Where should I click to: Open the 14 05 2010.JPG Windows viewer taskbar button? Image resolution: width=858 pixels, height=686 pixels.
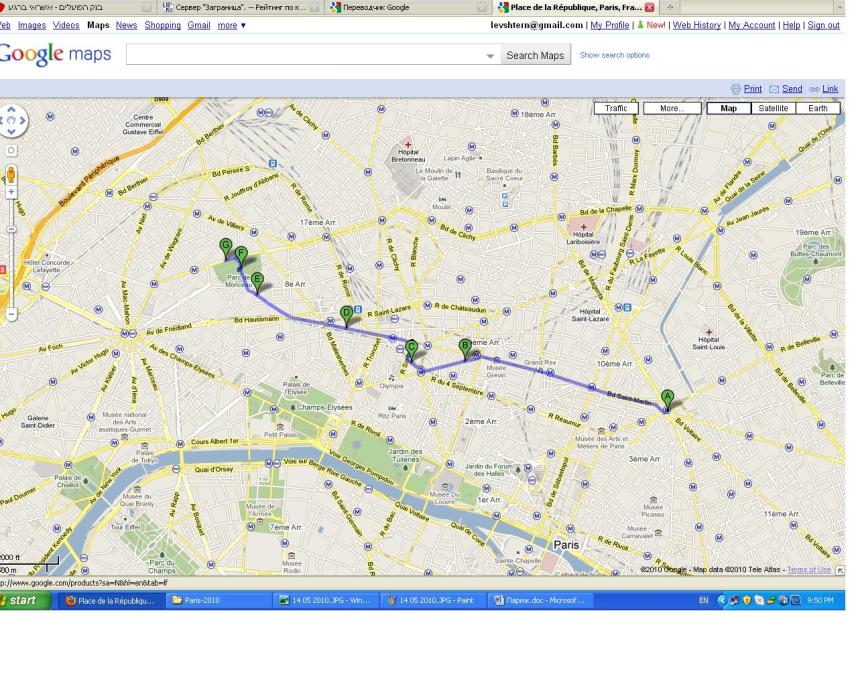325,600
